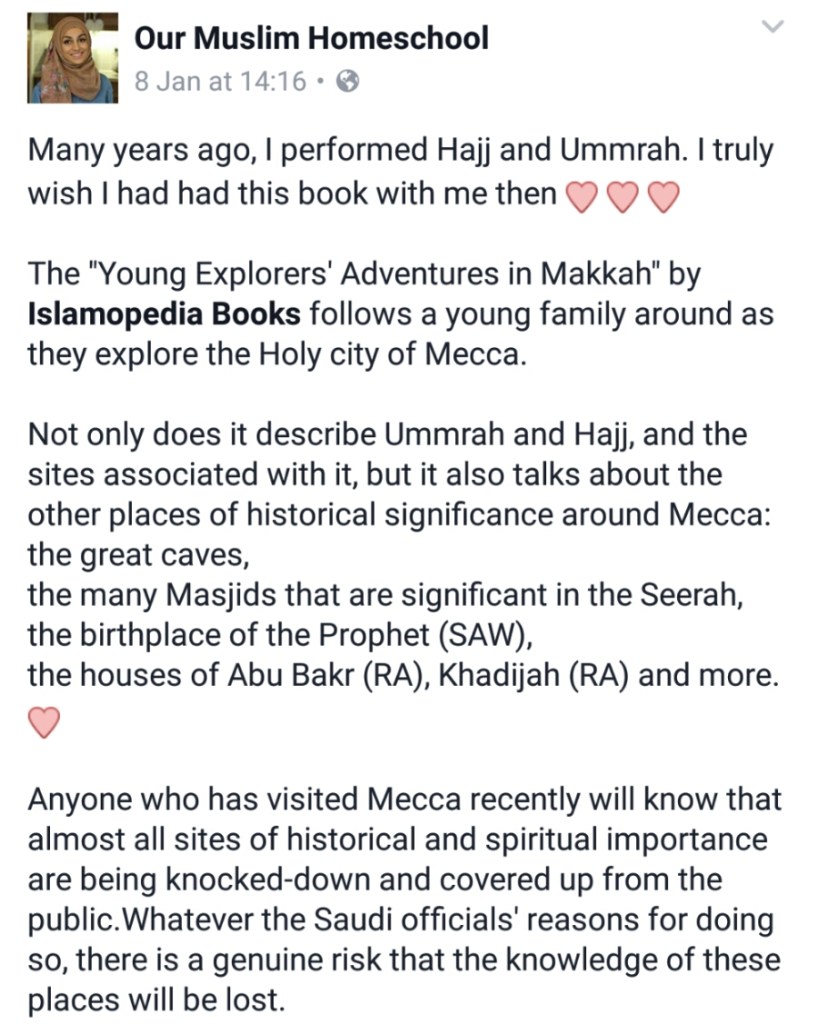818x1024 pixels.
Task: Click the single heart below 'the houses' line
Action: (x=47, y=720)
